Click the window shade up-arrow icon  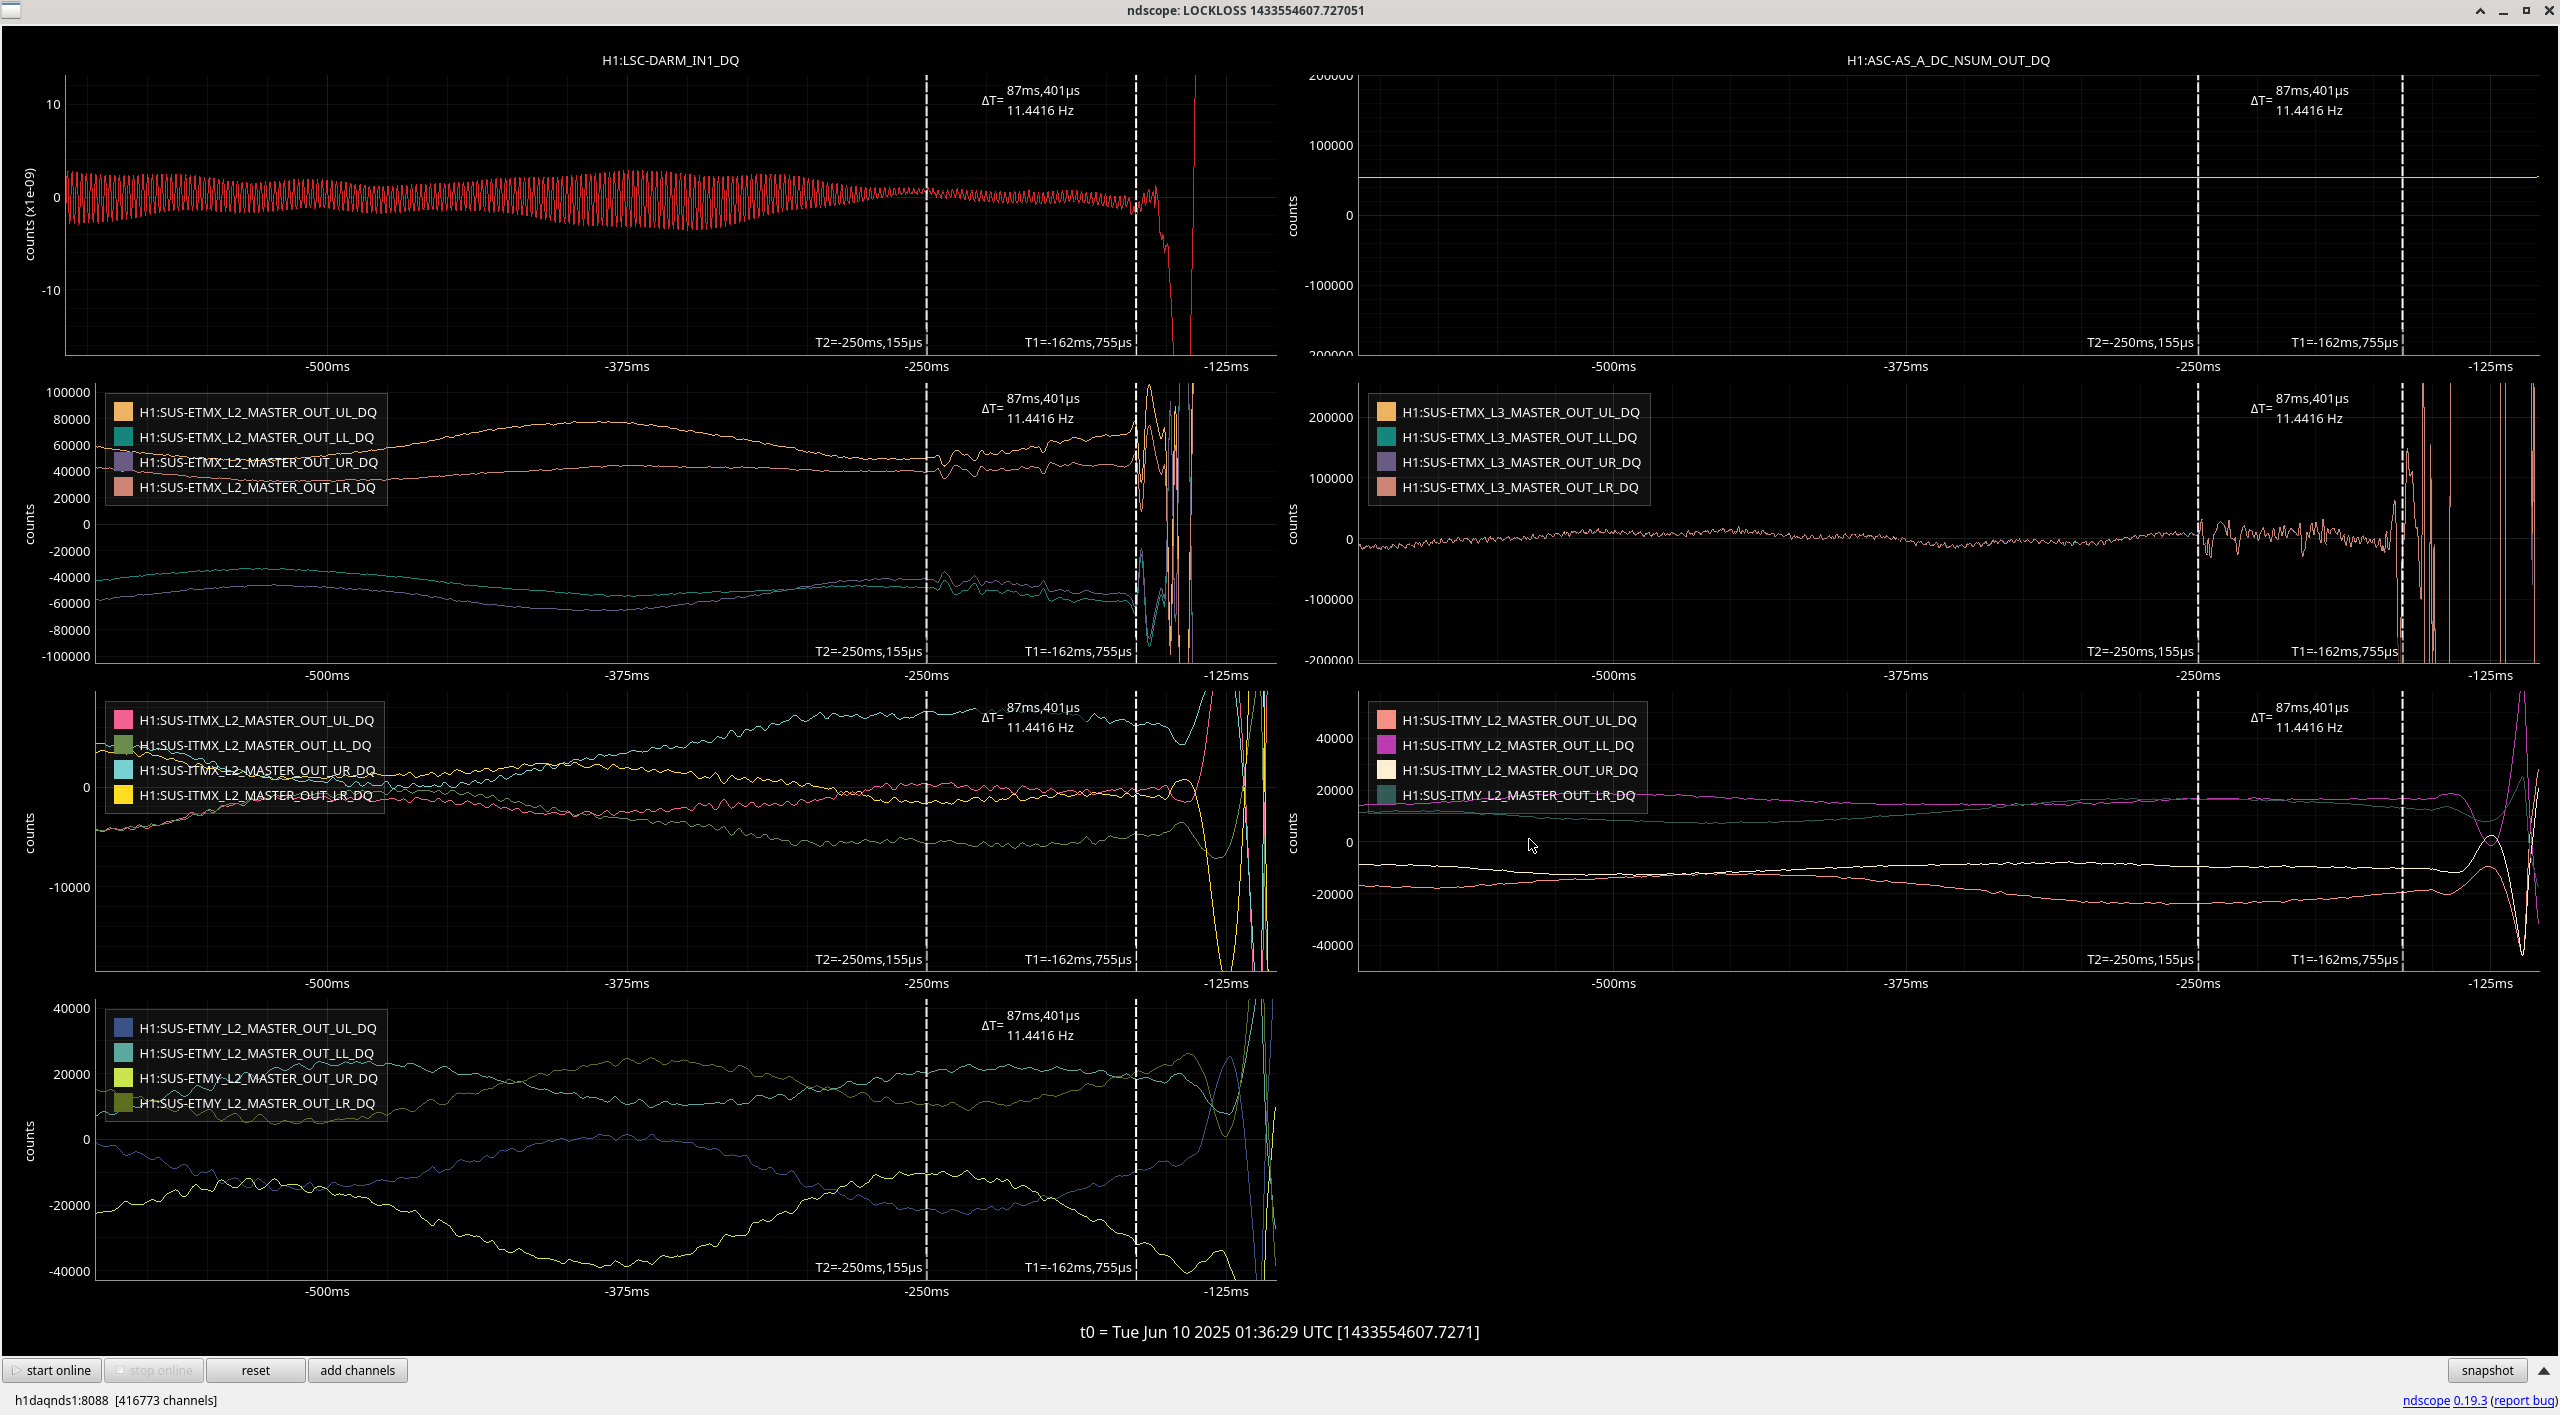tap(2480, 11)
